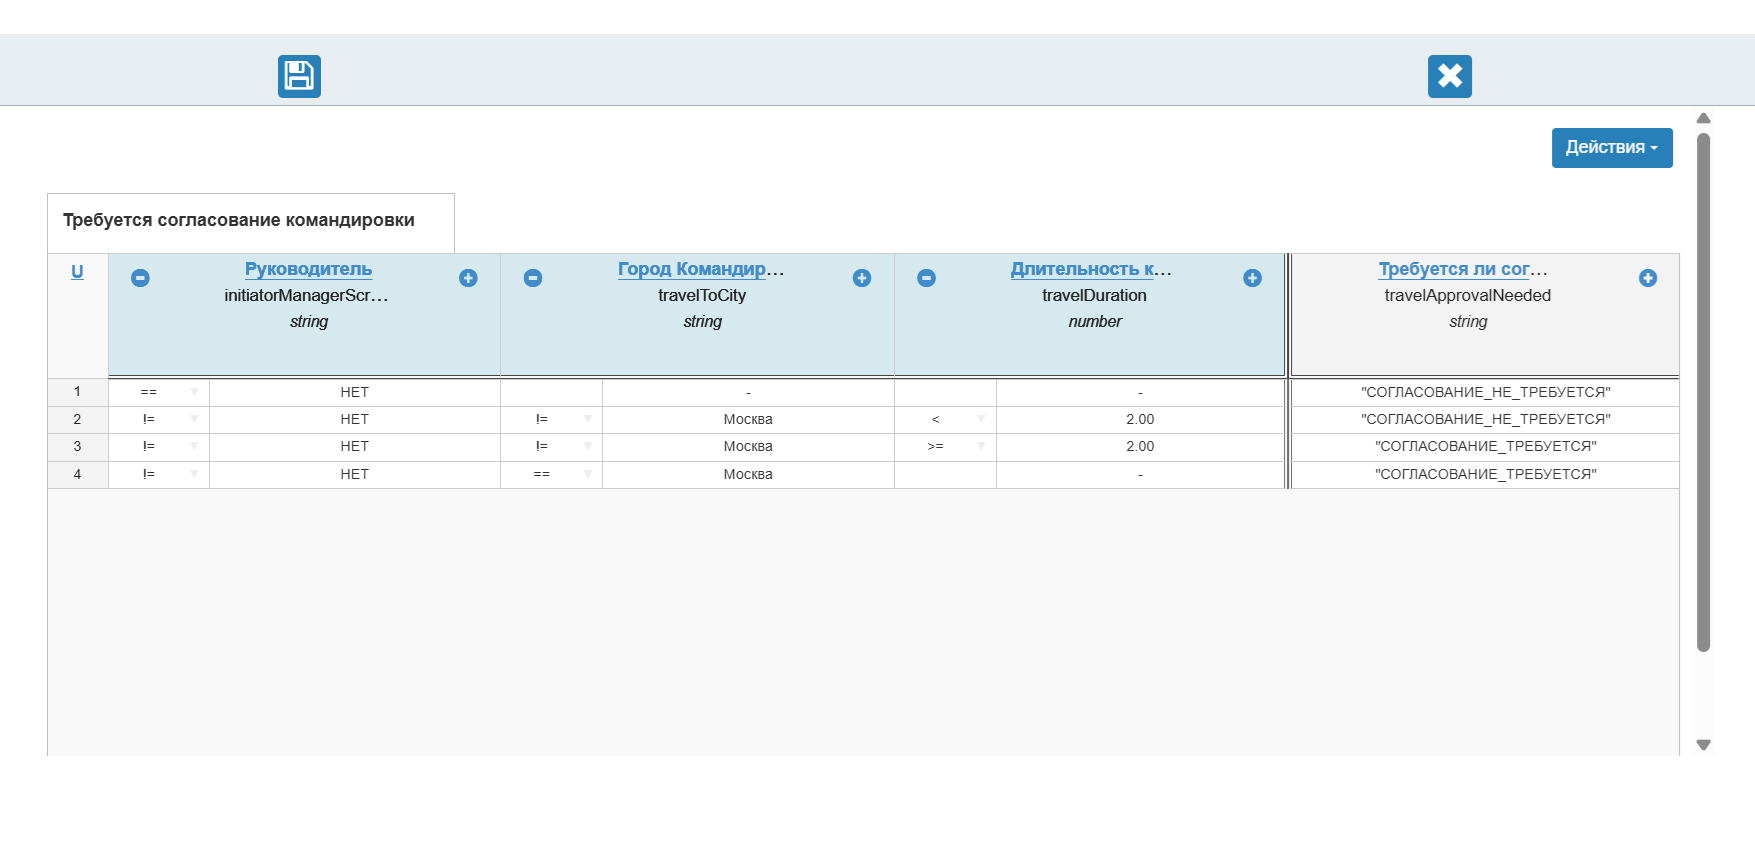Click the vertical scrollbar down arrow
The height and width of the screenshot is (858, 1755).
click(x=1704, y=745)
